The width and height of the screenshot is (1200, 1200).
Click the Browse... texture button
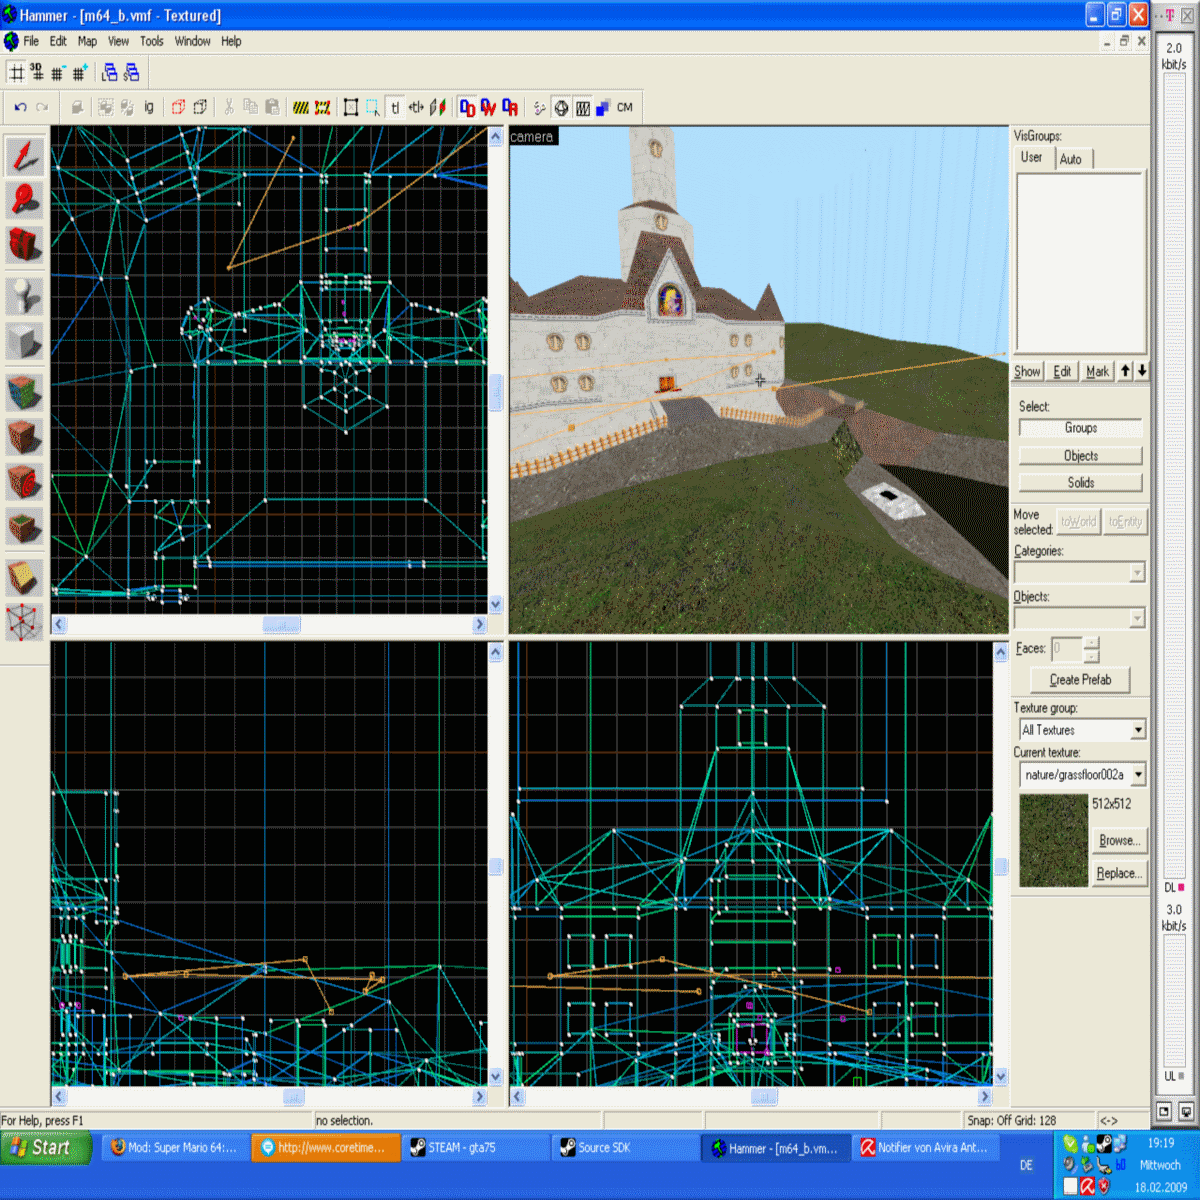coord(1119,841)
